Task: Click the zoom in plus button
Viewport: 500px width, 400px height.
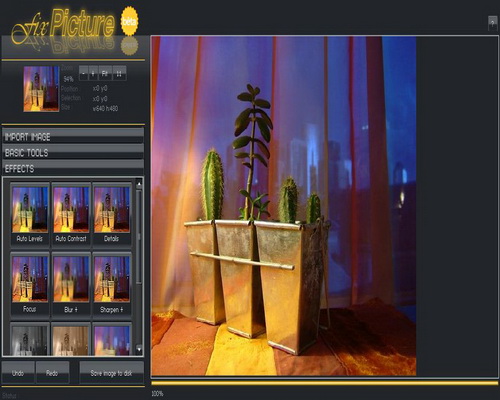Action: coord(93,73)
